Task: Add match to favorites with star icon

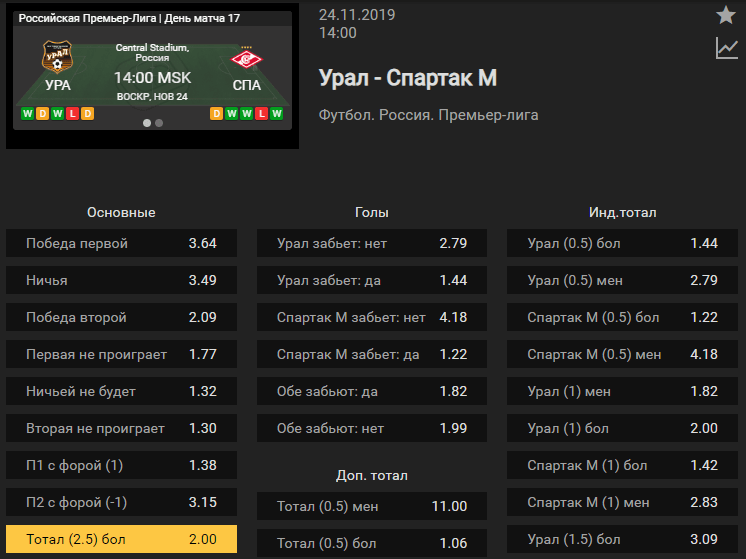Action: pos(726,15)
